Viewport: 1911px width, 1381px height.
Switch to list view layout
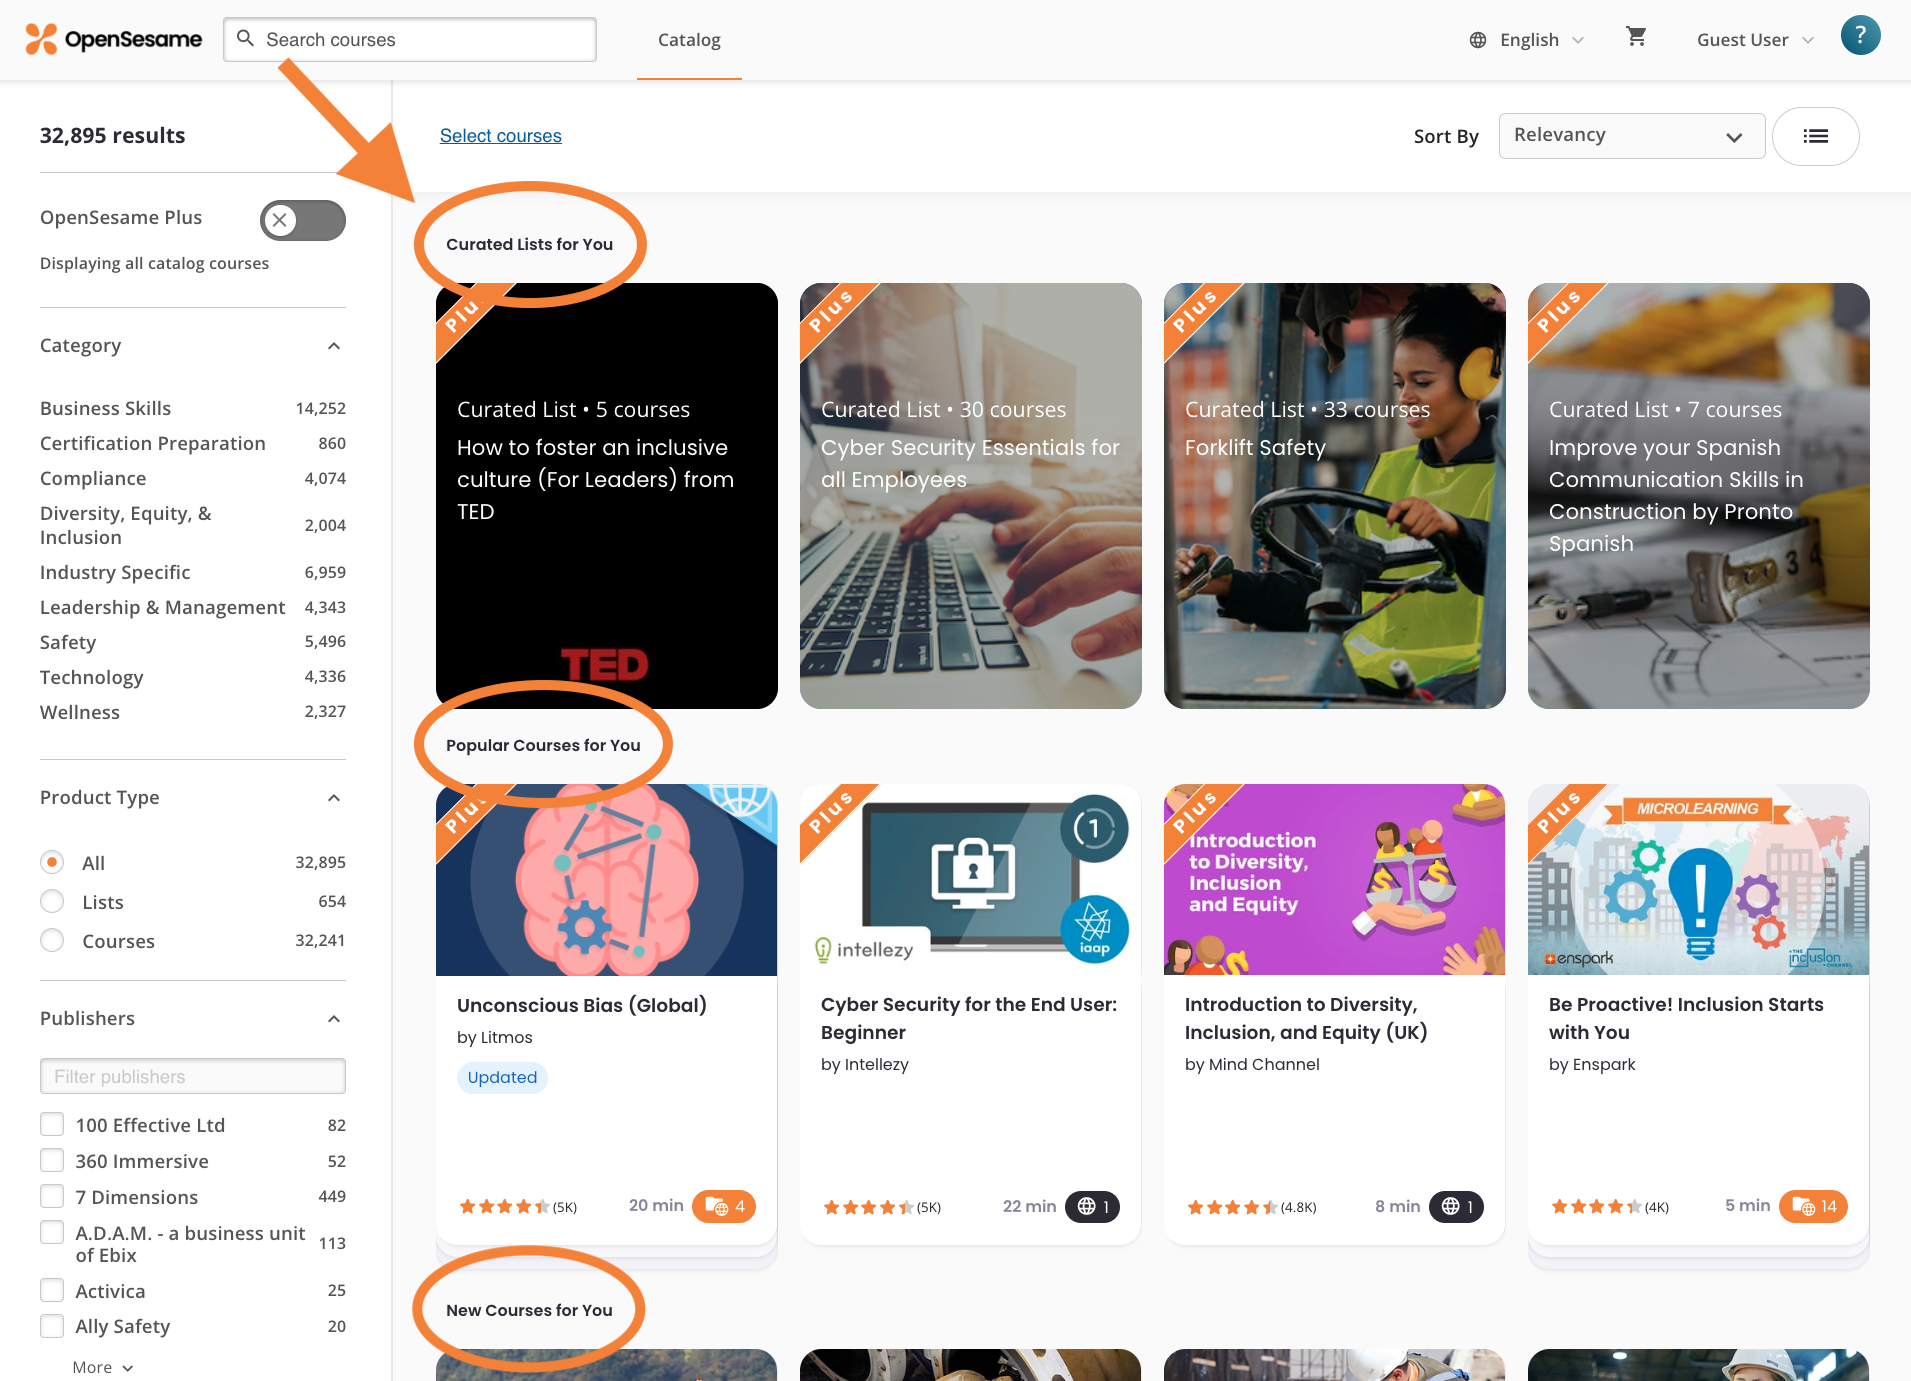click(x=1815, y=137)
